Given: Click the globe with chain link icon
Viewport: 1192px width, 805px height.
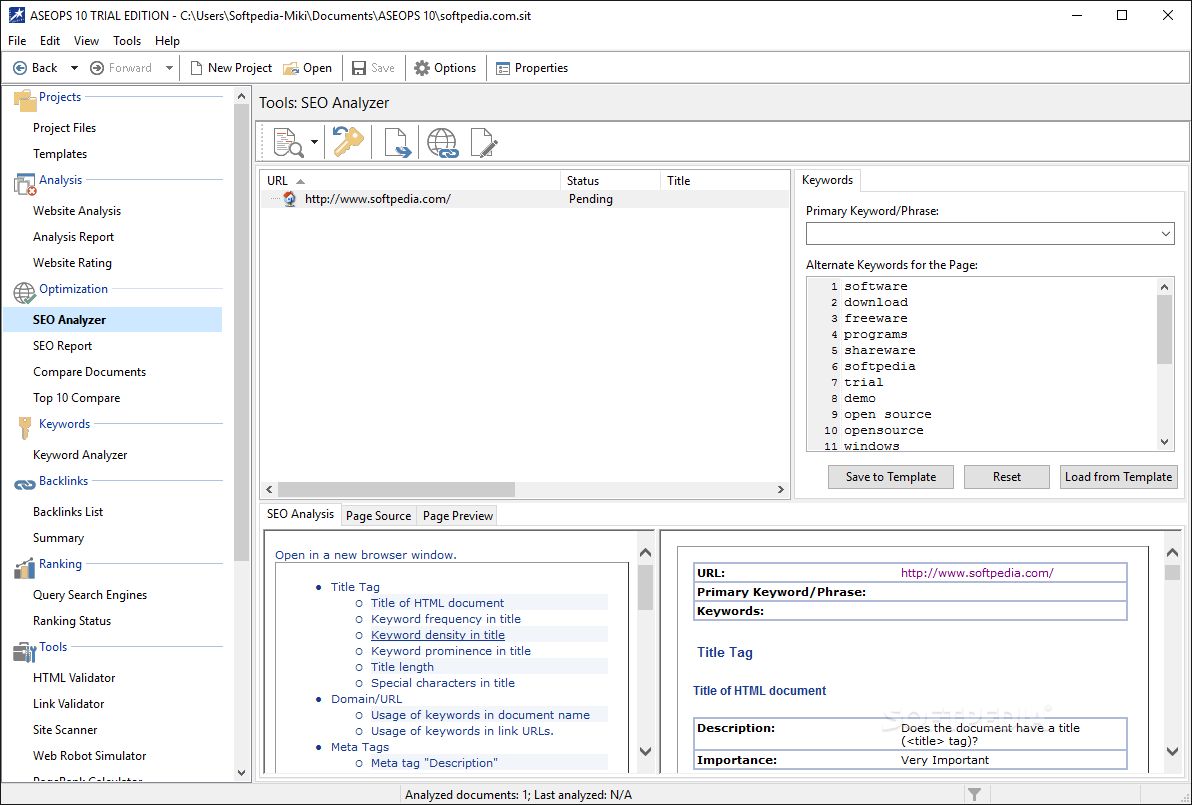Looking at the screenshot, I should click(x=442, y=142).
